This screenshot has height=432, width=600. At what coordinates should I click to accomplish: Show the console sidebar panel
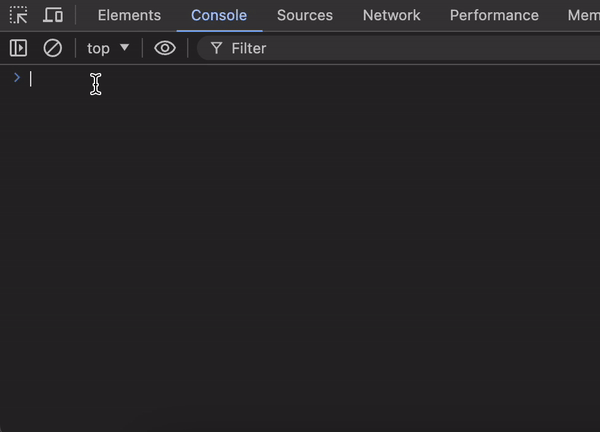pos(18,48)
